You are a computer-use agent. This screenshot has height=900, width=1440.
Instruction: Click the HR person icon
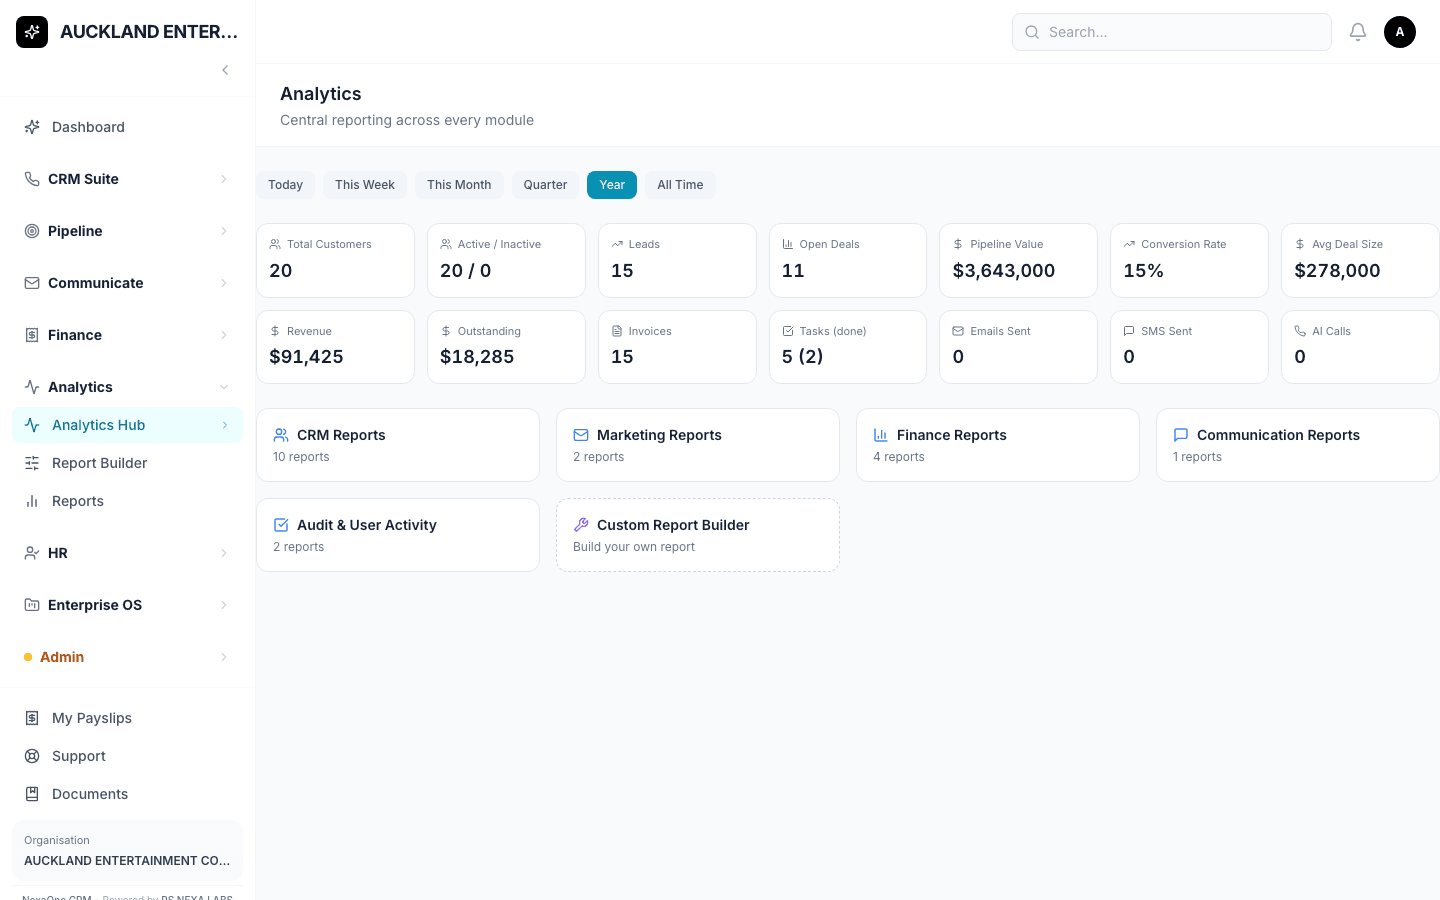point(32,553)
